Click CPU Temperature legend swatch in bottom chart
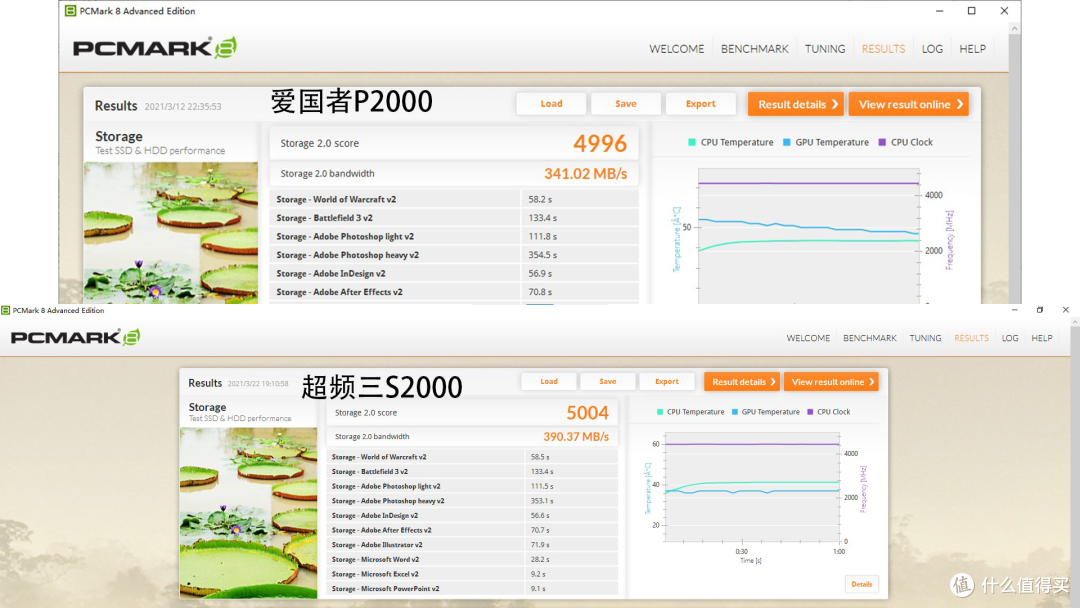The width and height of the screenshot is (1080, 608). [x=660, y=412]
